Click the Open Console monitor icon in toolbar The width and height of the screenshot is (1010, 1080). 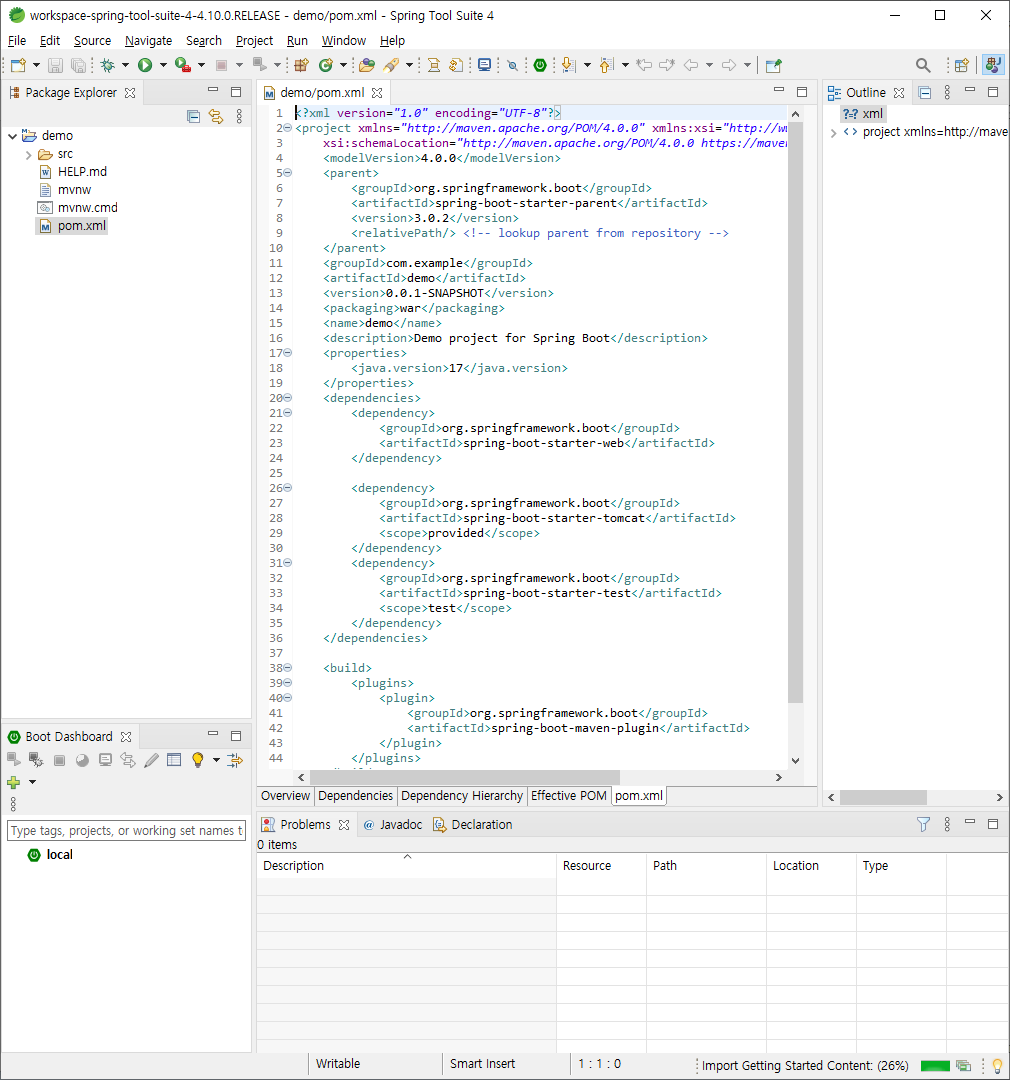(x=485, y=65)
